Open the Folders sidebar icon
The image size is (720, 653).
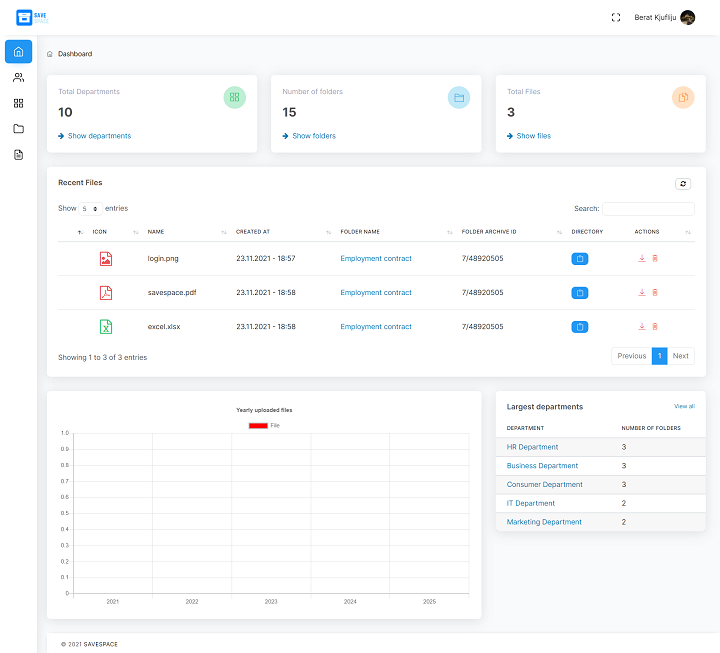pos(18,129)
